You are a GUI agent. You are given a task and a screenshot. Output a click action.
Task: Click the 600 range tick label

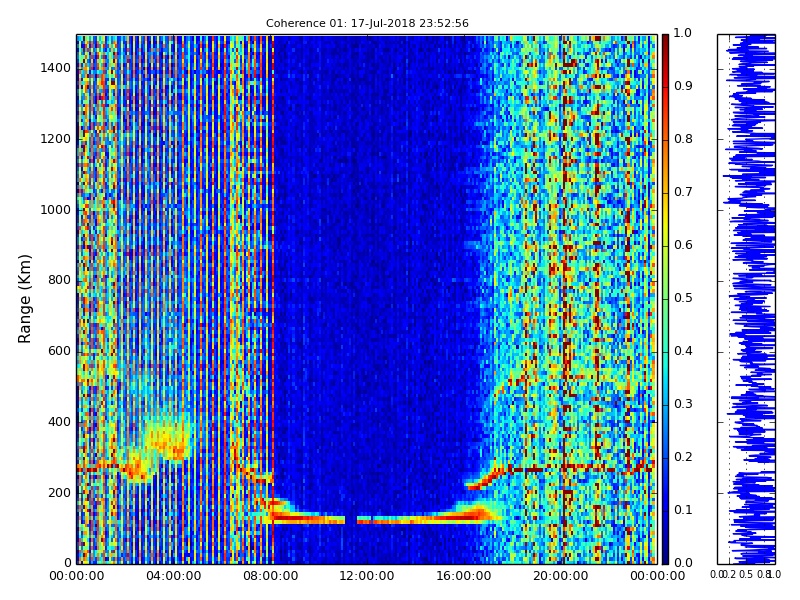pos(60,351)
